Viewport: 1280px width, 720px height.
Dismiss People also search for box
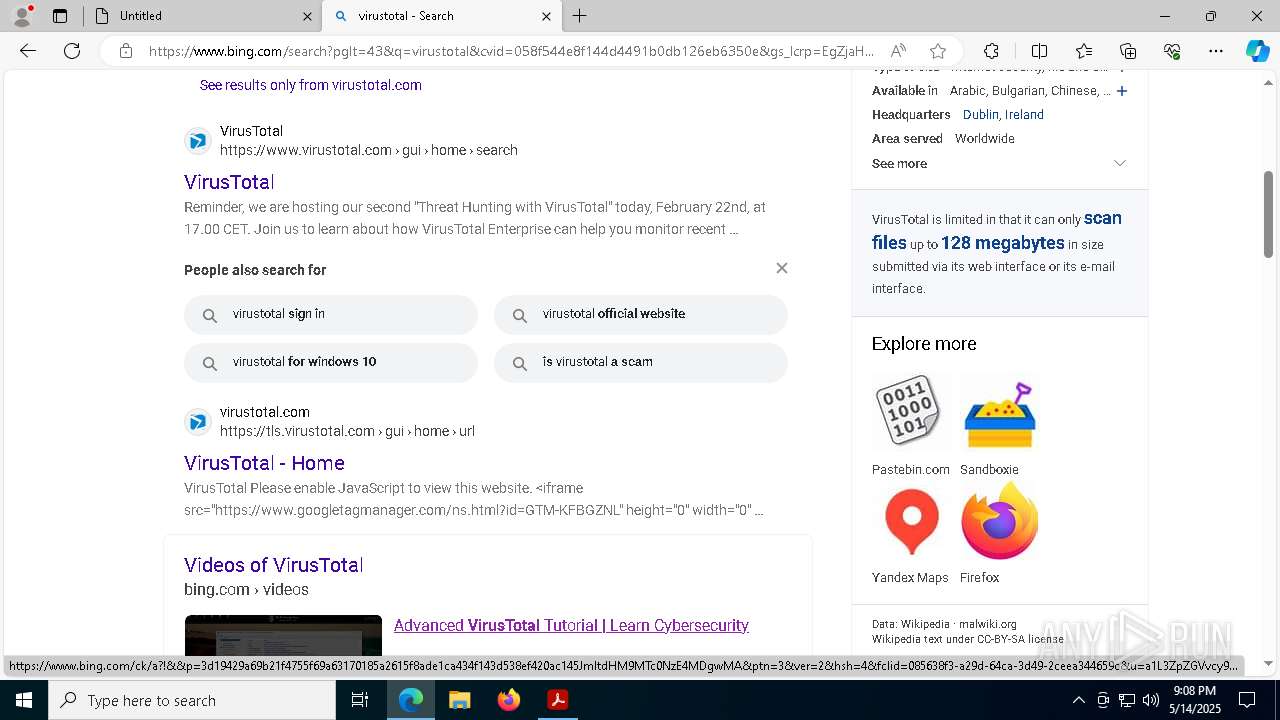click(782, 268)
